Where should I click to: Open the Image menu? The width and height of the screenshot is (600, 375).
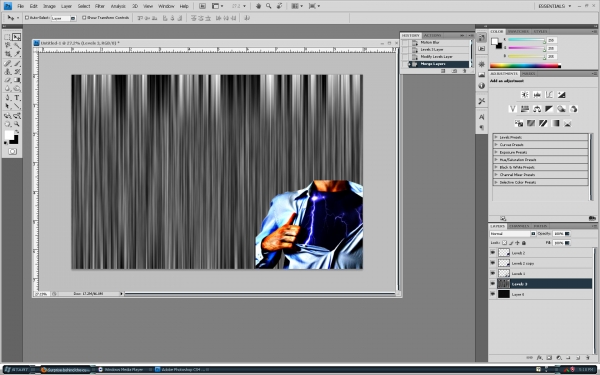coord(49,6)
